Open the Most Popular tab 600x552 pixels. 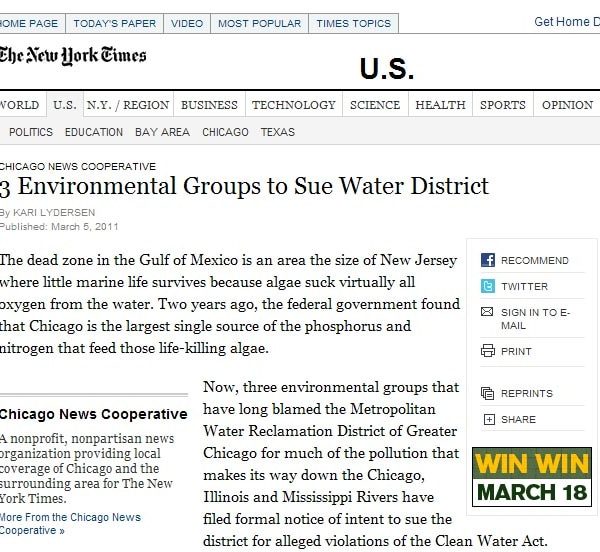[x=259, y=23]
